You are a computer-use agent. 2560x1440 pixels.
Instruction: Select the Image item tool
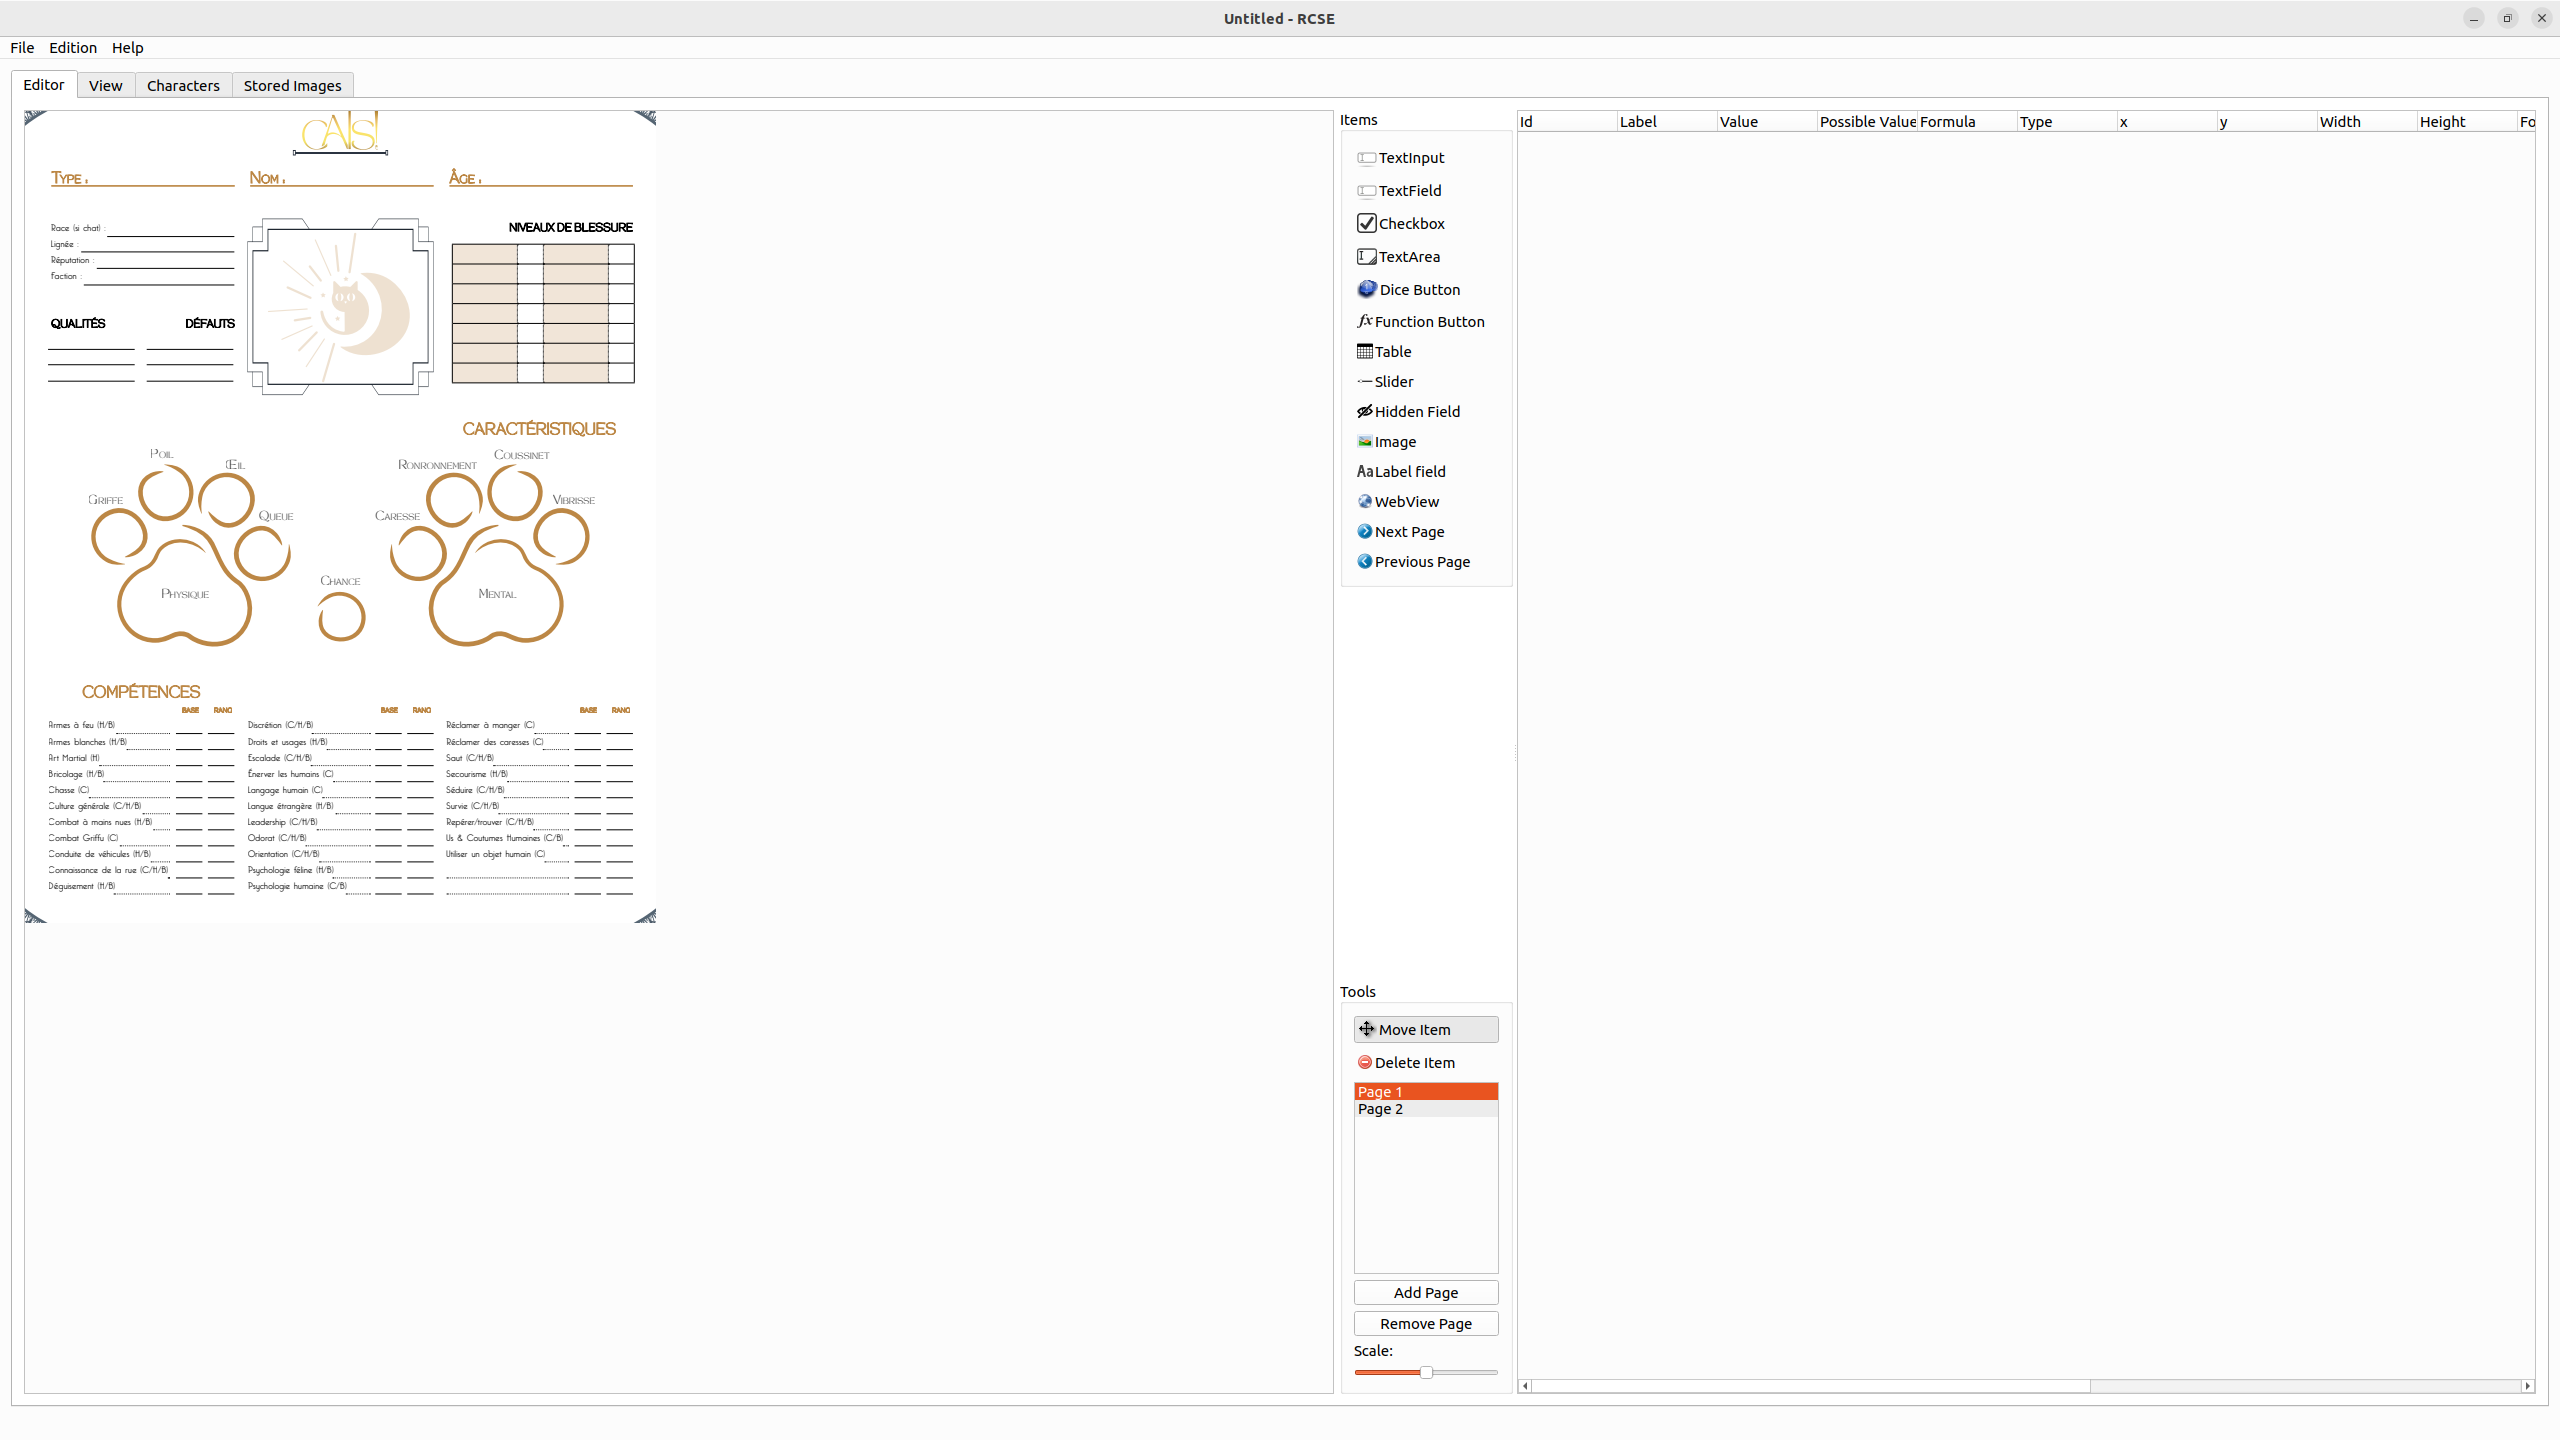pyautogui.click(x=1394, y=441)
